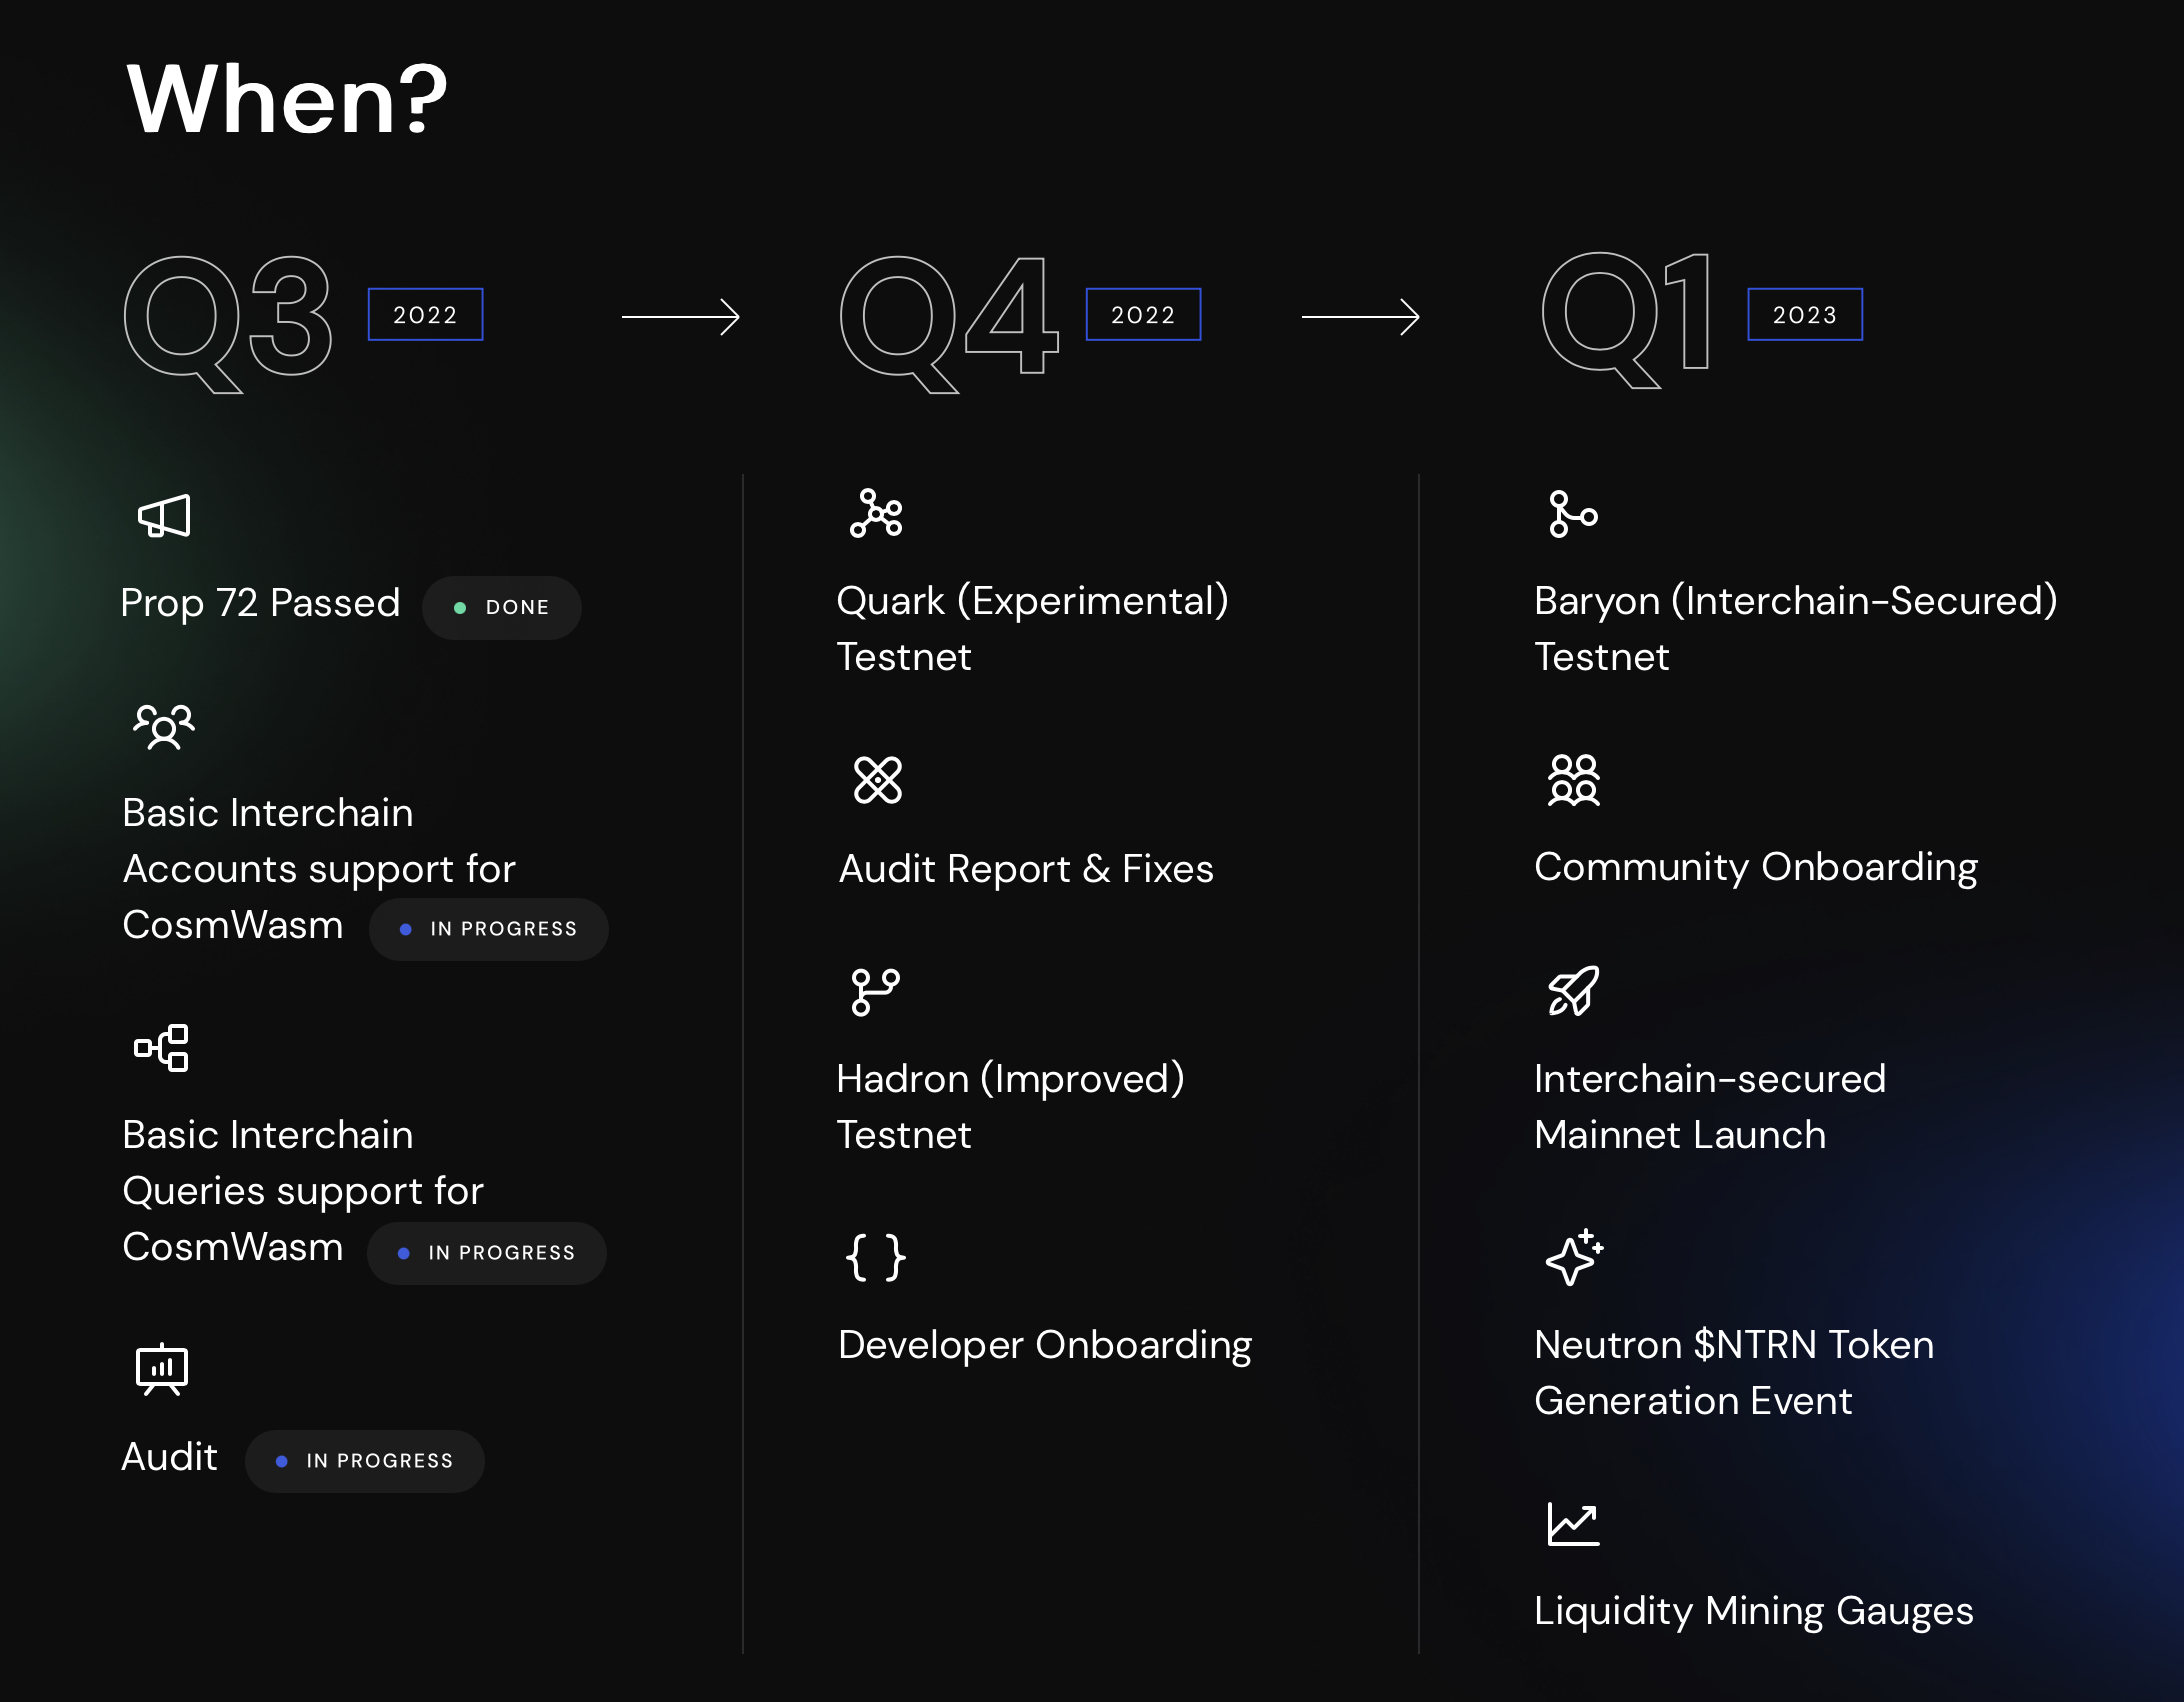The width and height of the screenshot is (2184, 1702).
Task: Click the rocket icon above Mainnet Launch
Action: click(1573, 992)
